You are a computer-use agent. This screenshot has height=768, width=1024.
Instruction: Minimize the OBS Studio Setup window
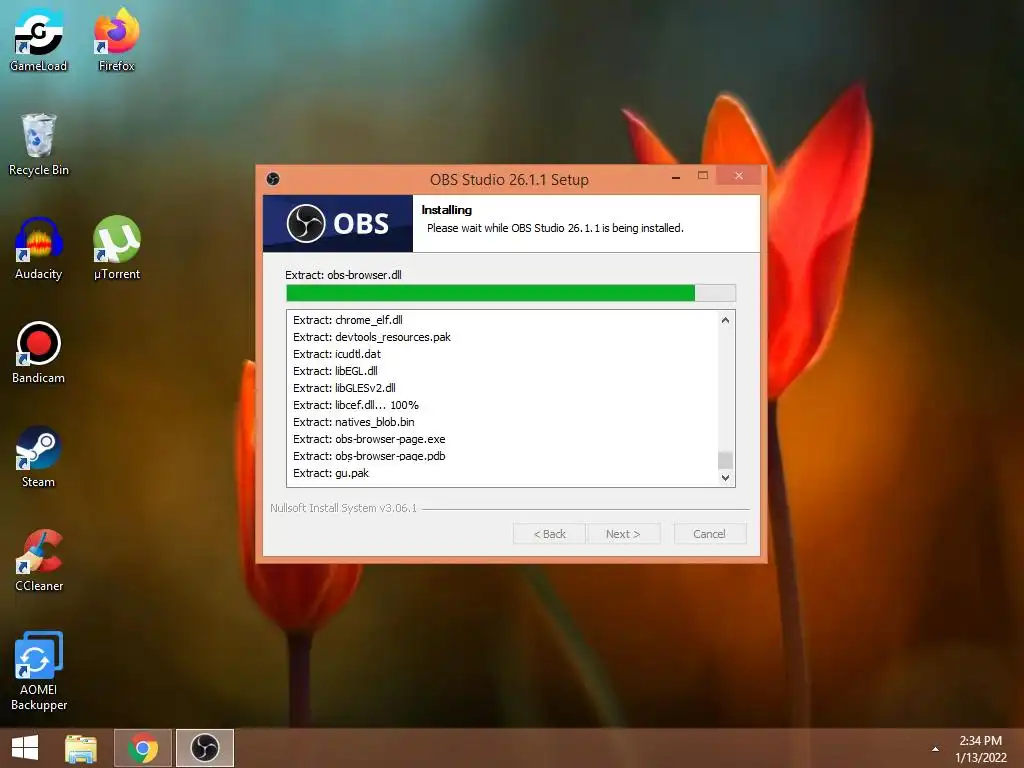click(x=677, y=176)
